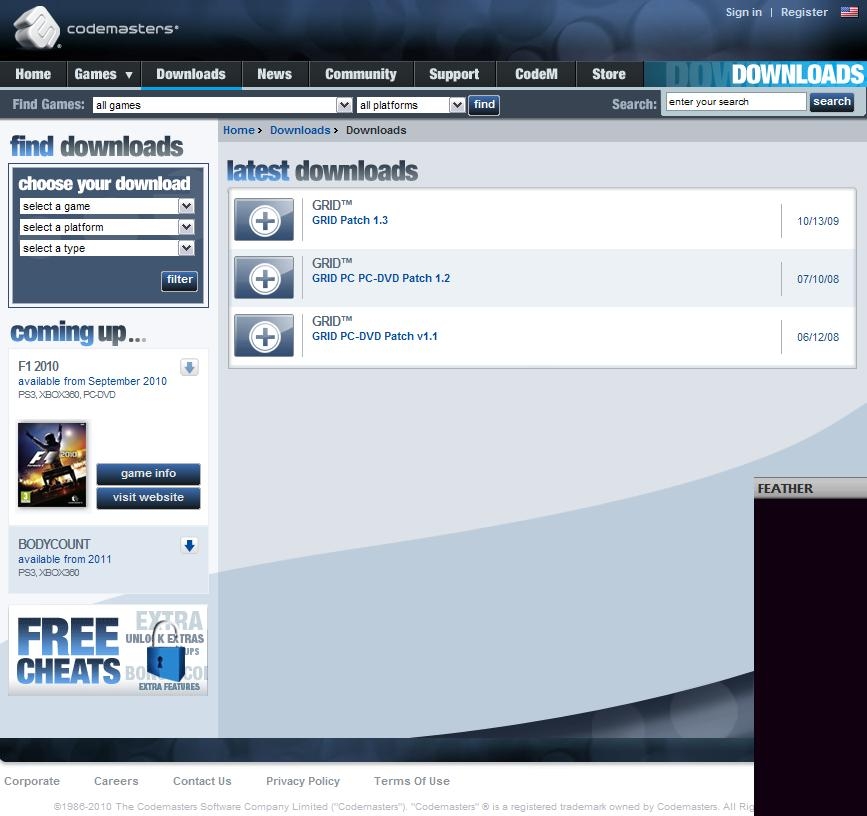Click the search button
This screenshot has width=867, height=816.
coord(832,102)
